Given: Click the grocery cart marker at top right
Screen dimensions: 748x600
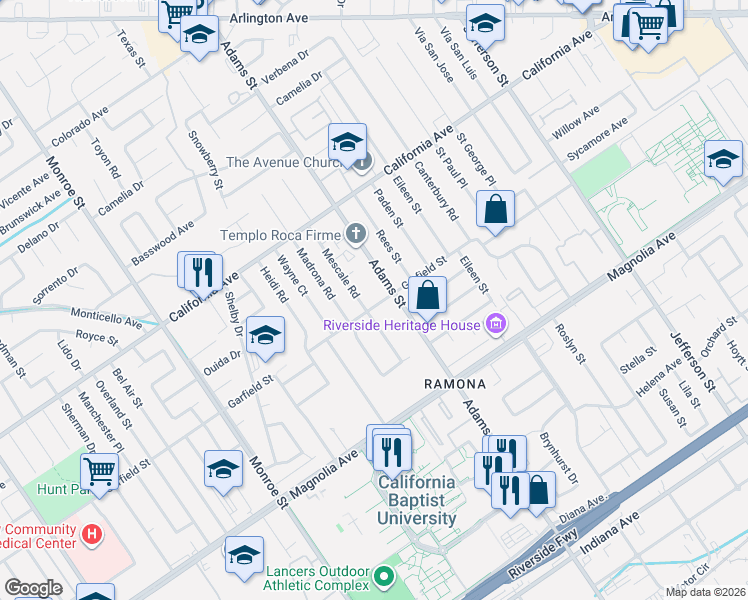Looking at the screenshot, I should click(x=648, y=26).
